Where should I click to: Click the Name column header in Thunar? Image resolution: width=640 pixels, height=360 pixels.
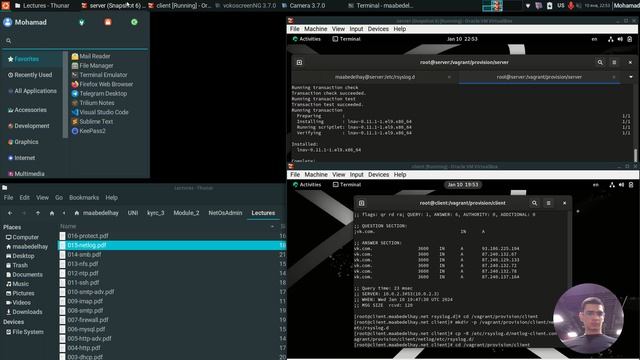coord(68,226)
